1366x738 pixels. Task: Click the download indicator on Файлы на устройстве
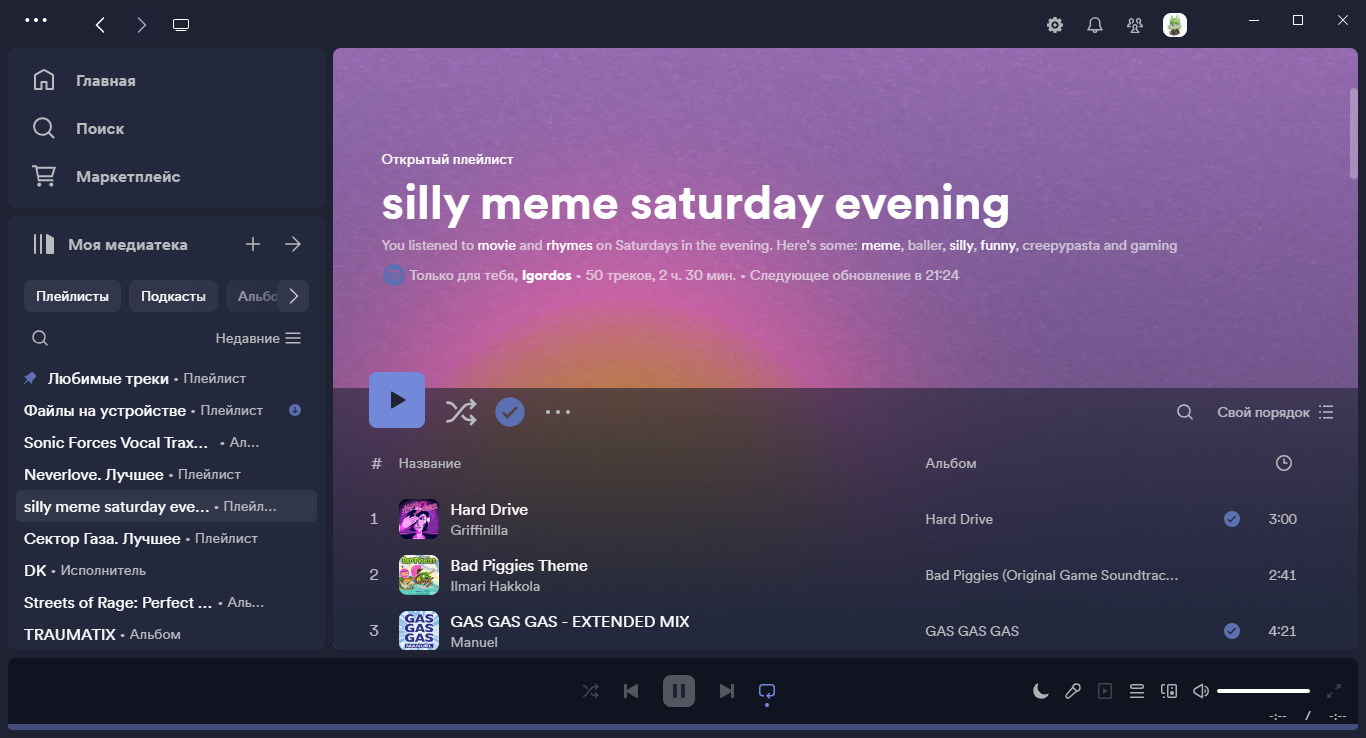coord(295,410)
